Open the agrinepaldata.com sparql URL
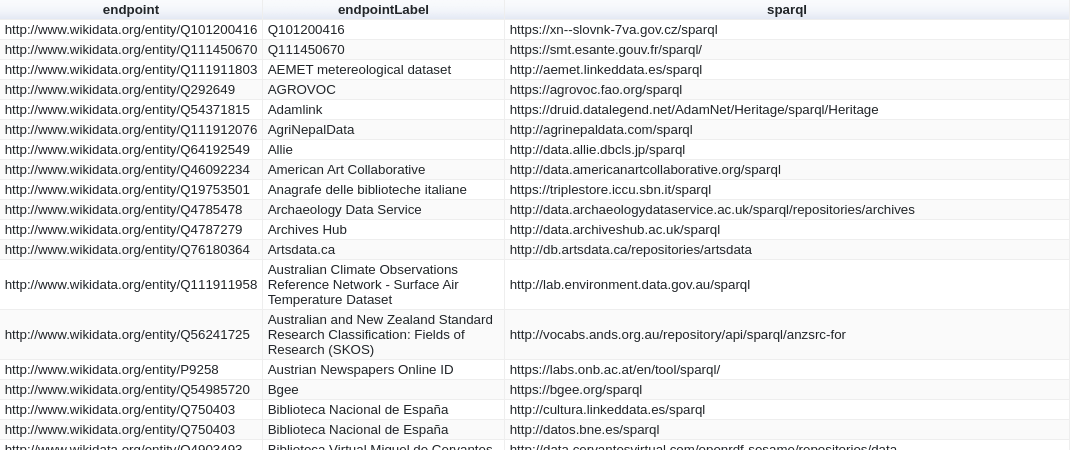This screenshot has width=1070, height=450. (x=601, y=129)
